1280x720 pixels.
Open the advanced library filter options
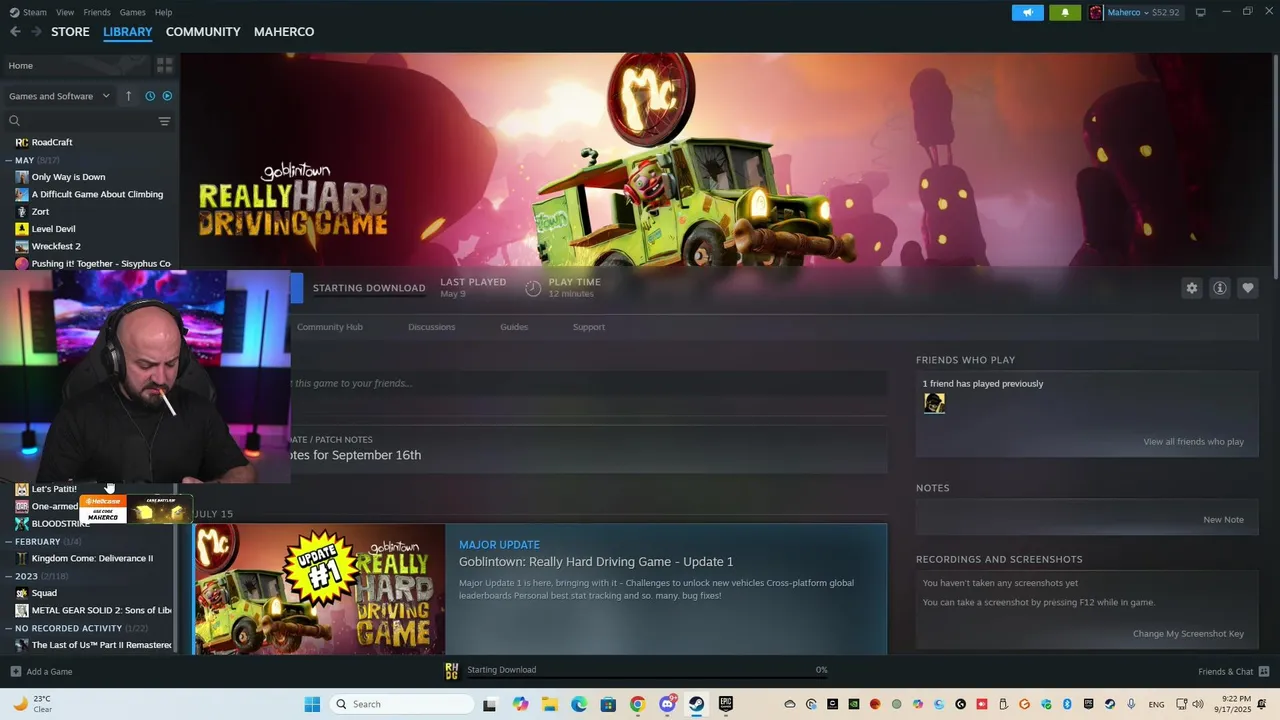point(164,121)
